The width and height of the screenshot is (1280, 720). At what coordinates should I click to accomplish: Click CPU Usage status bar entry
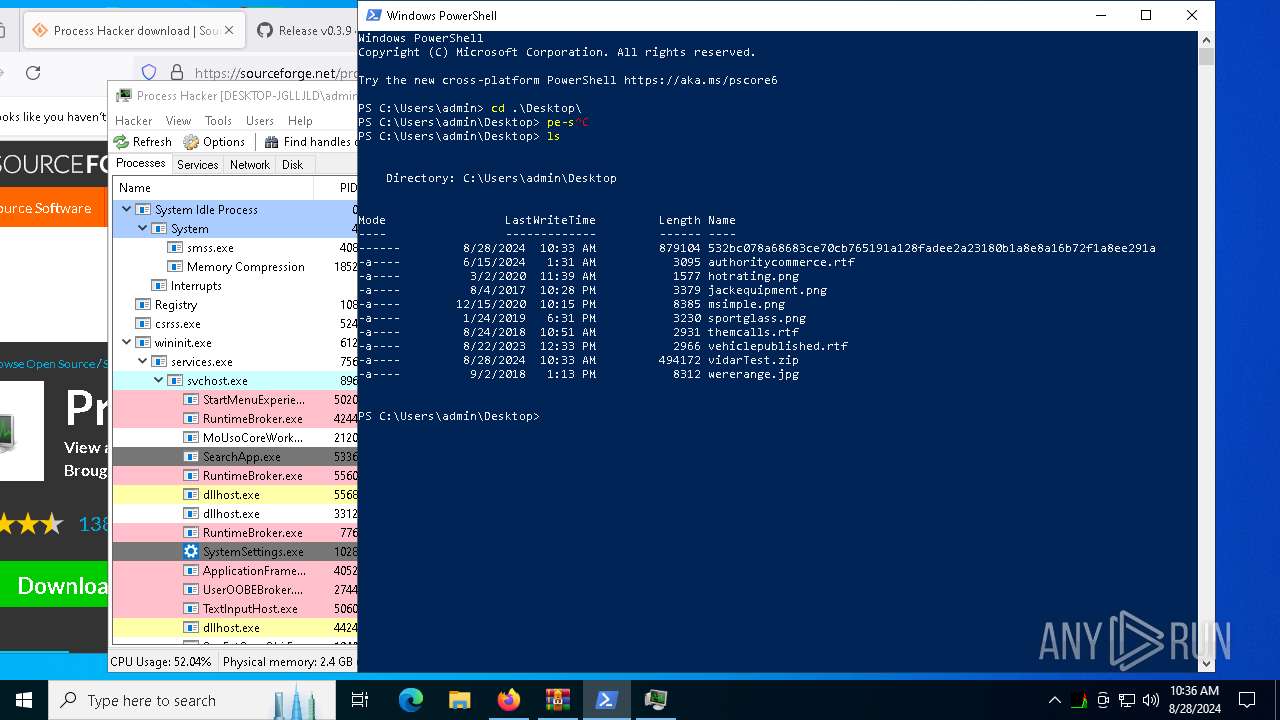coord(161,662)
